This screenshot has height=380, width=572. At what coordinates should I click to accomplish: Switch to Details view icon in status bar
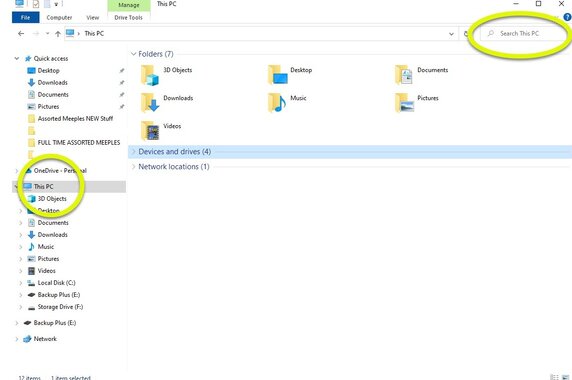click(x=554, y=377)
